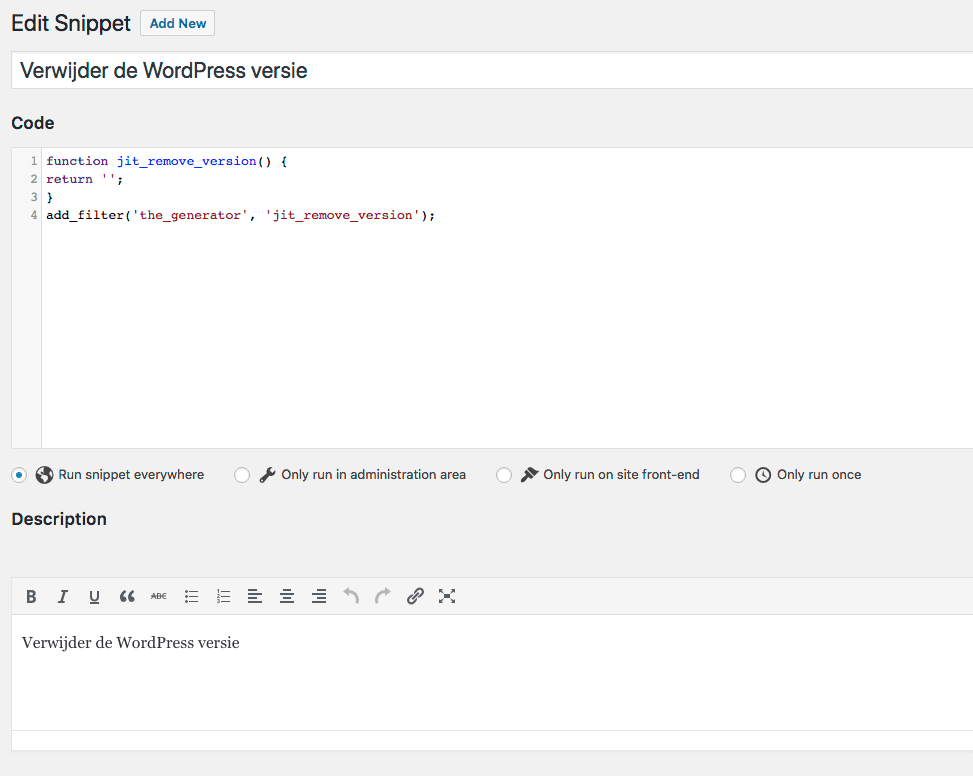Toggle bold formatting in description toolbar
Viewport: 973px width, 776px height.
tap(31, 596)
